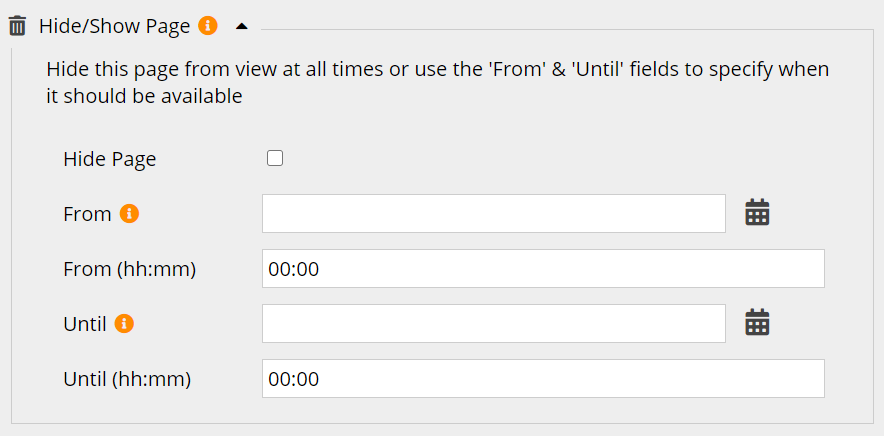This screenshot has width=884, height=436.
Task: Click the Until (hh:mm) label
Action: [127, 379]
